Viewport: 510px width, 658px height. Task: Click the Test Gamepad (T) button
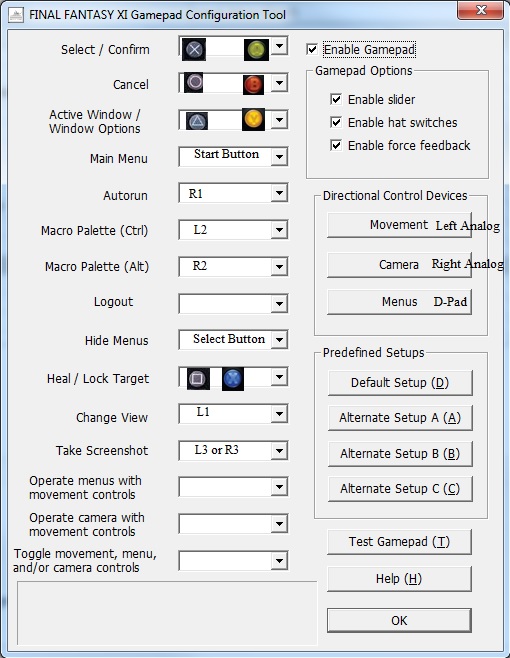pyautogui.click(x=399, y=542)
